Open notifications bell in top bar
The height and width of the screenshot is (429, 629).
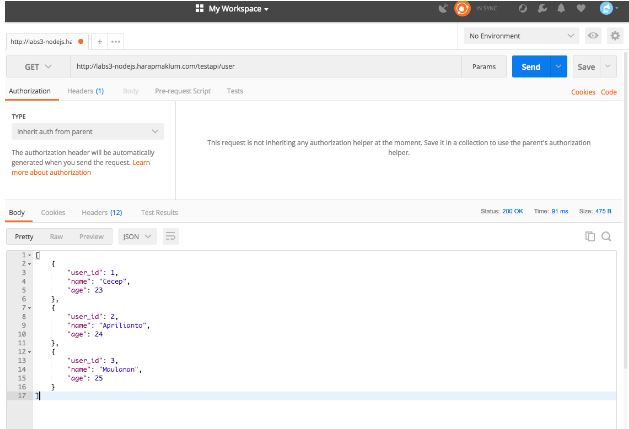pyautogui.click(x=560, y=9)
